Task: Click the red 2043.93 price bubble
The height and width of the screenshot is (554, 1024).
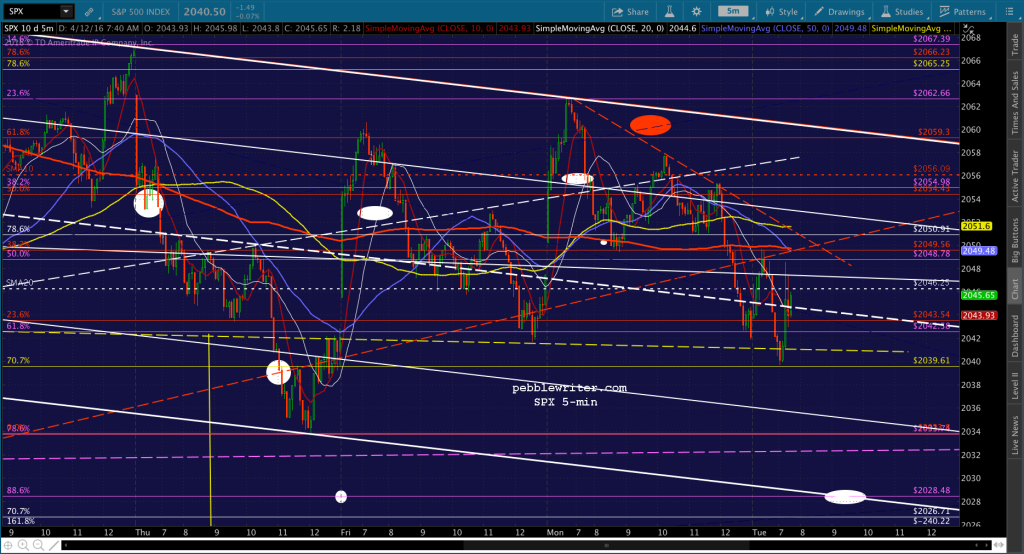Action: tap(979, 316)
